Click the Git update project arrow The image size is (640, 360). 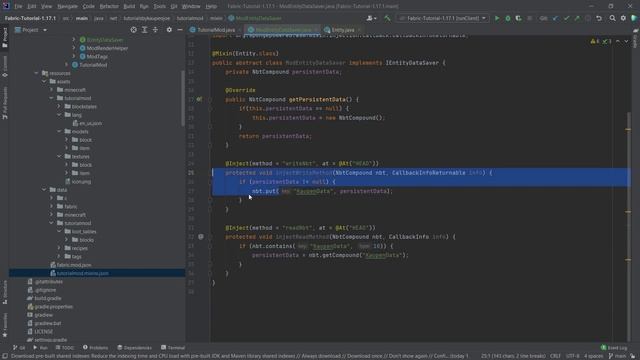pyautogui.click(x=555, y=18)
